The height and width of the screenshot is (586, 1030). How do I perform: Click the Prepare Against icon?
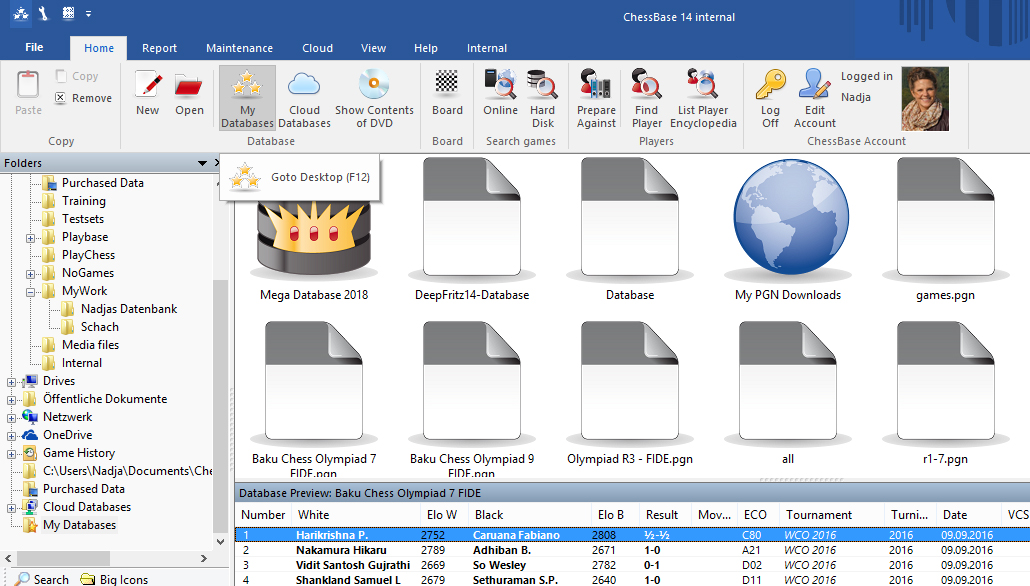(596, 98)
